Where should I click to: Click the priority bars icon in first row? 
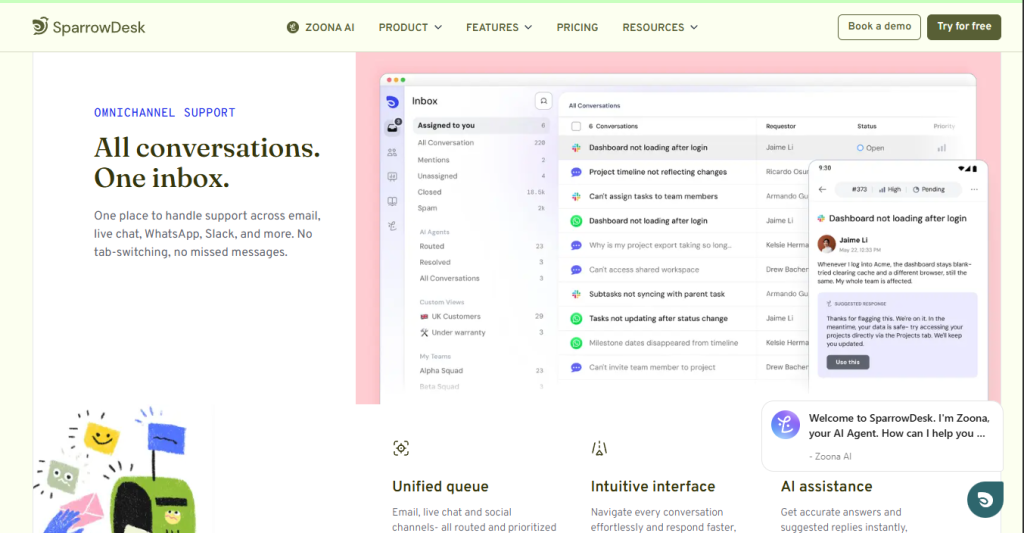(941, 148)
